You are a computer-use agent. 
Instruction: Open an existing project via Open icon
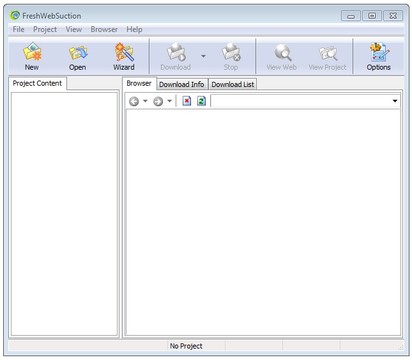[x=77, y=57]
